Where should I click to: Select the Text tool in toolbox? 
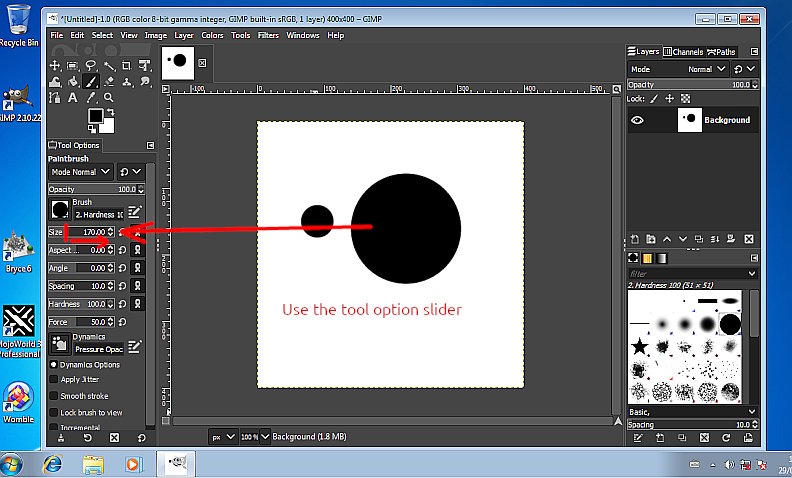73,98
